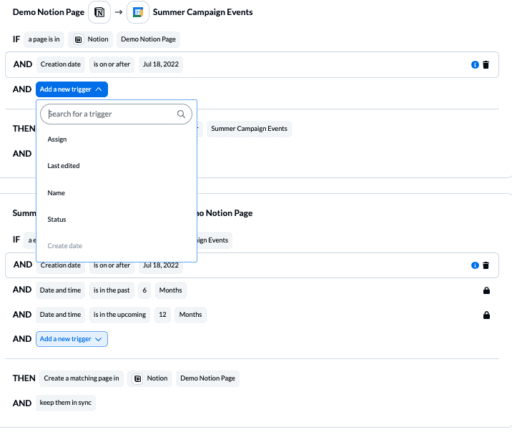Screen dimensions: 512x432
Task: Open the 'is in the upcoming' condition selector
Action: [x=119, y=315]
